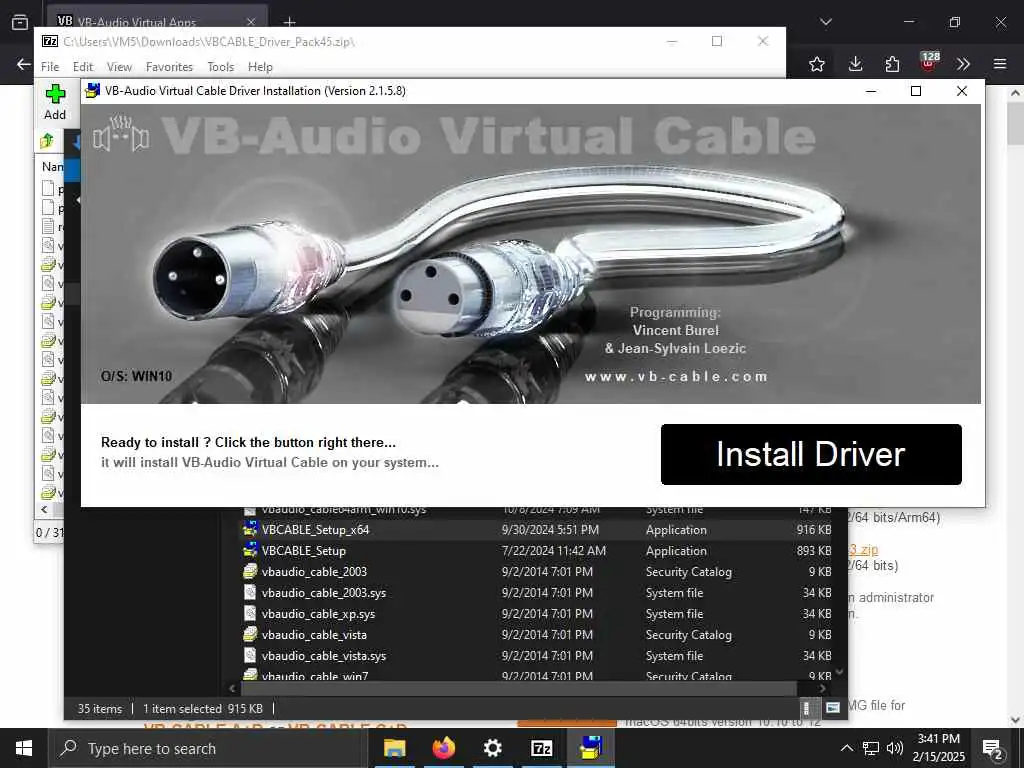Switch to Firefox from the taskbar
The width and height of the screenshot is (1024, 768).
point(443,748)
